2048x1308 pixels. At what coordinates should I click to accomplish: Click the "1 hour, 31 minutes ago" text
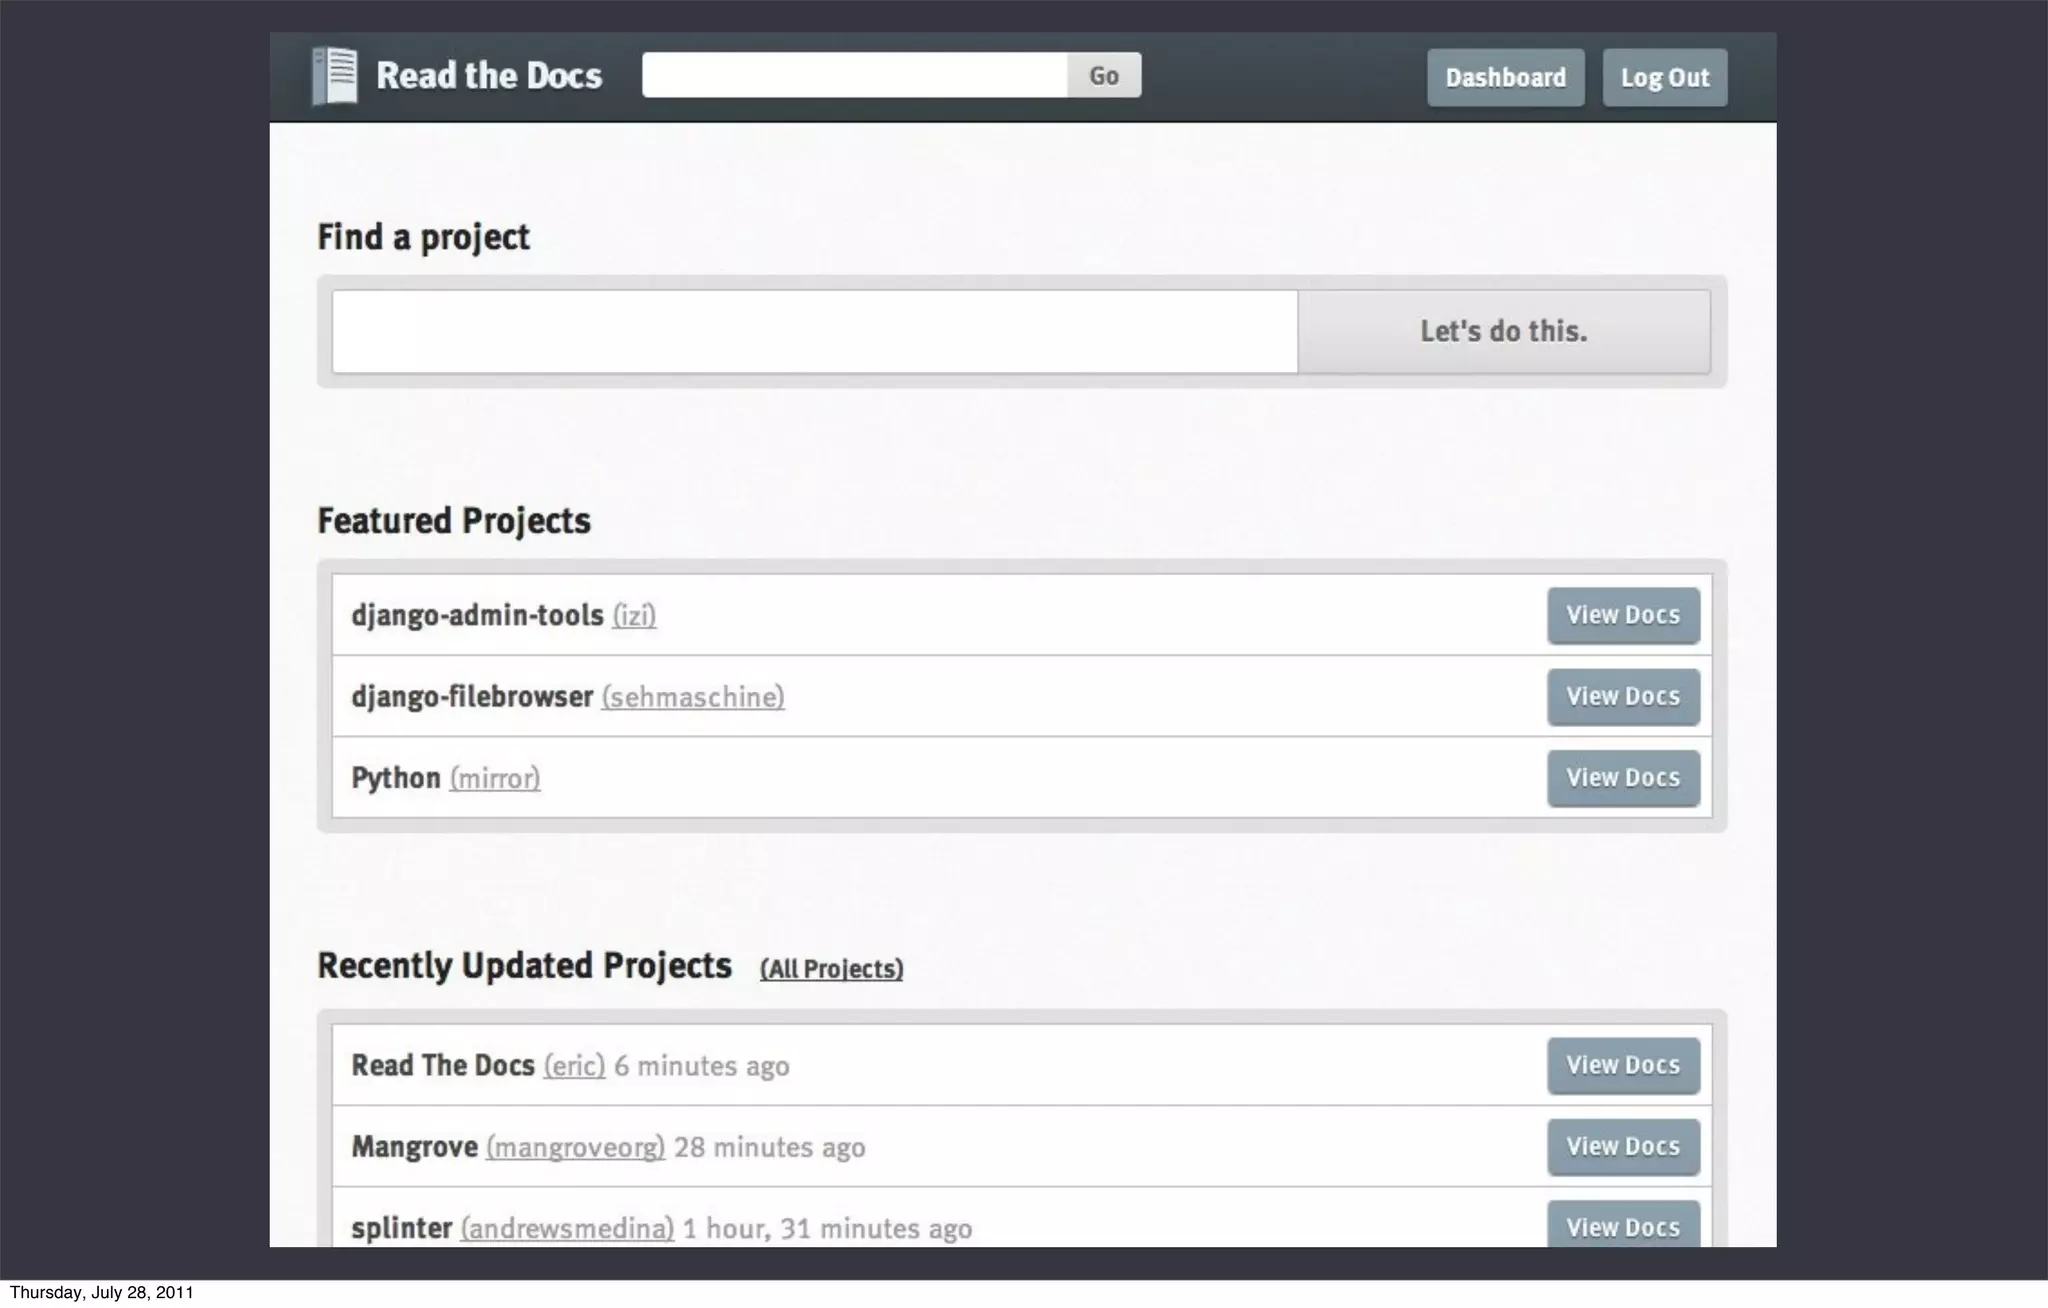828,1228
